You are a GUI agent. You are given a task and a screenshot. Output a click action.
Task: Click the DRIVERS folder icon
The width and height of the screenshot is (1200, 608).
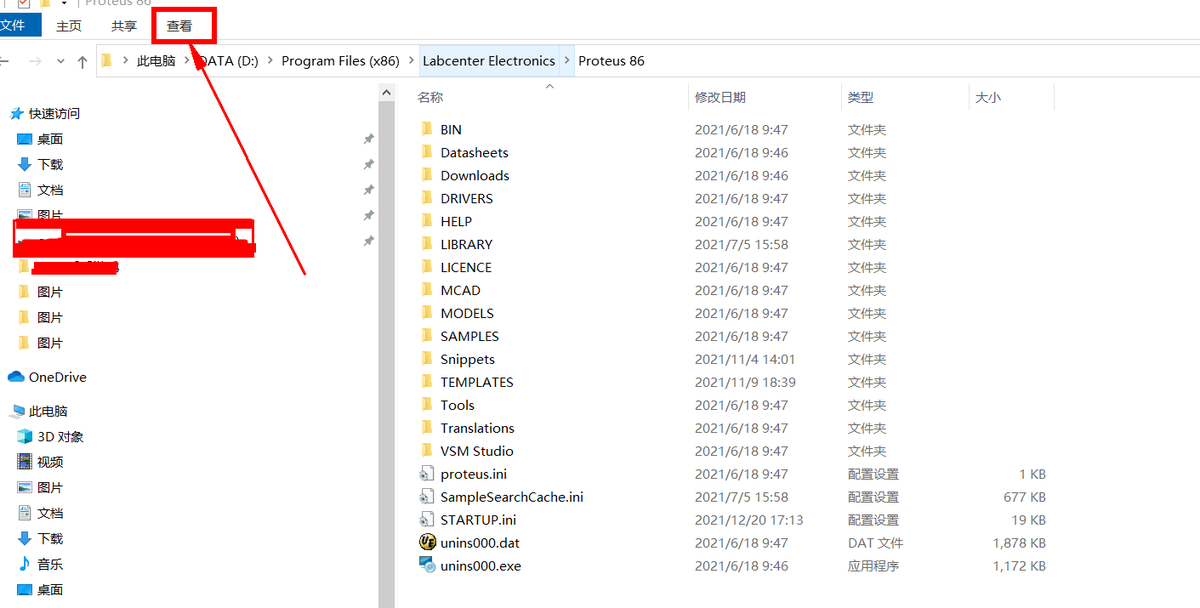click(x=427, y=199)
